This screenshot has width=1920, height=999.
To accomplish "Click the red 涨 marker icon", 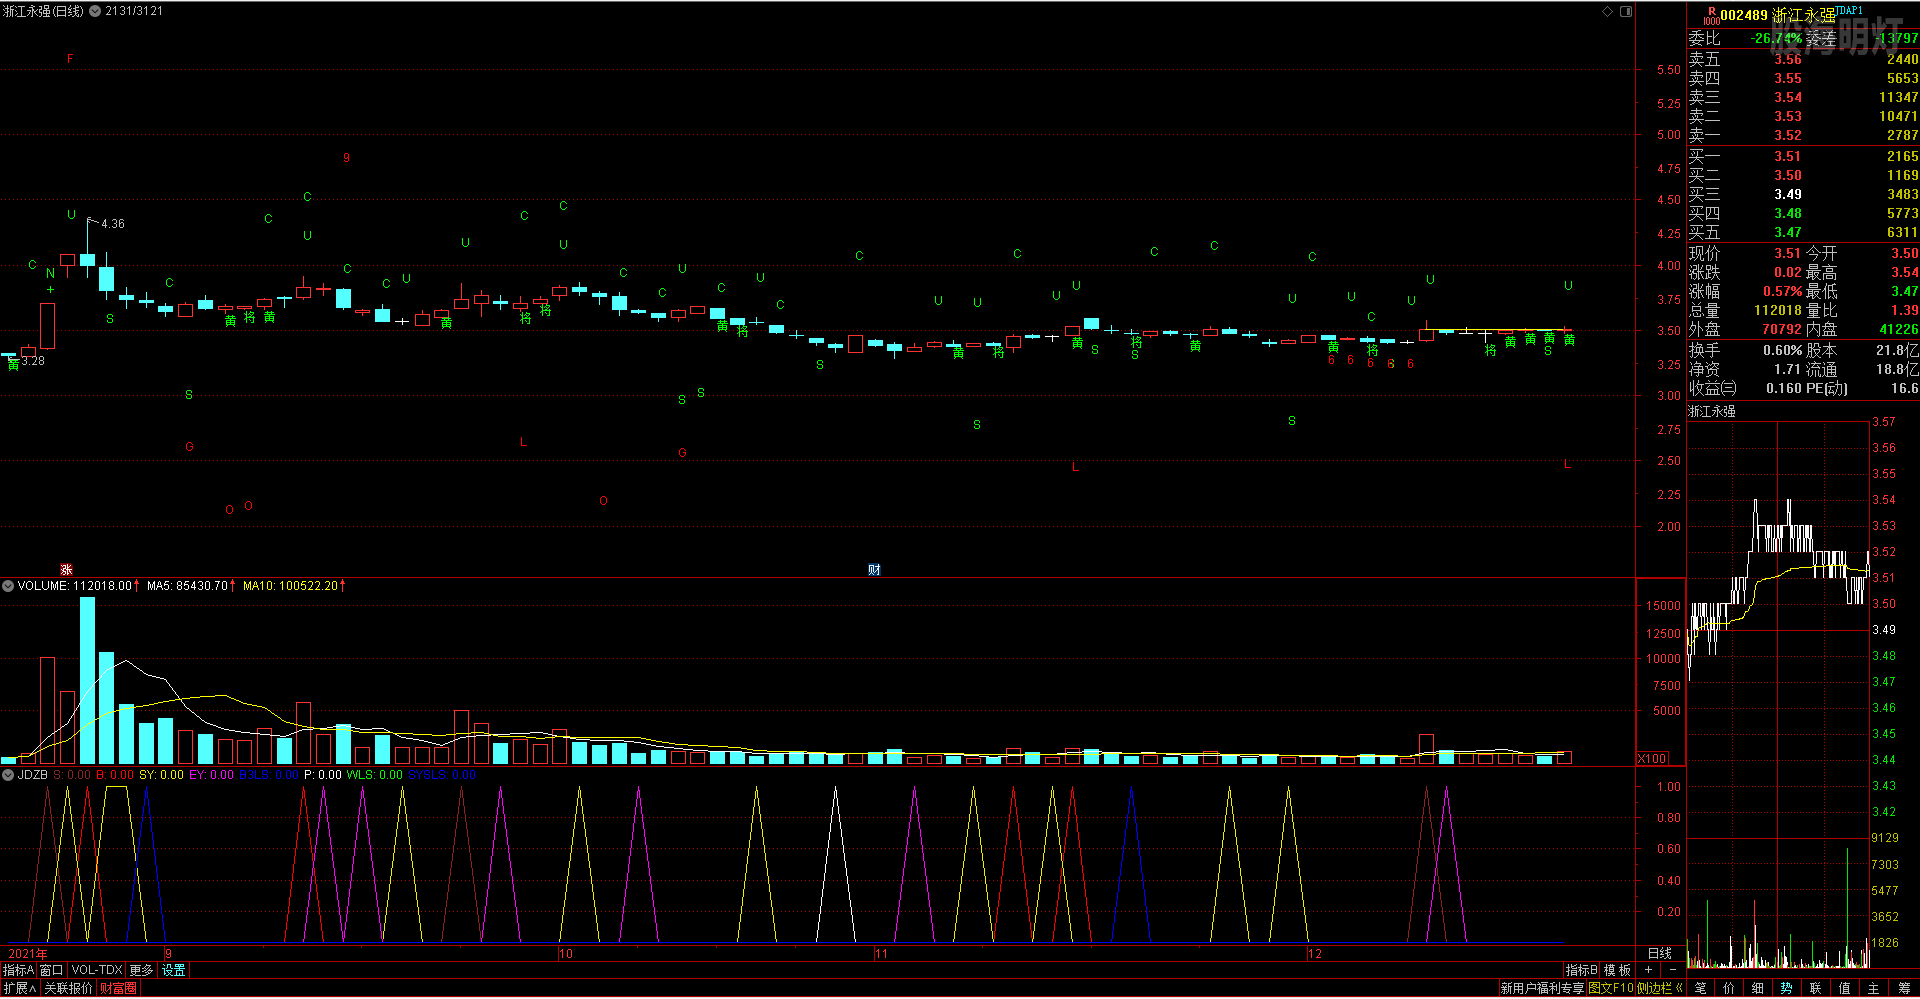I will (x=66, y=570).
